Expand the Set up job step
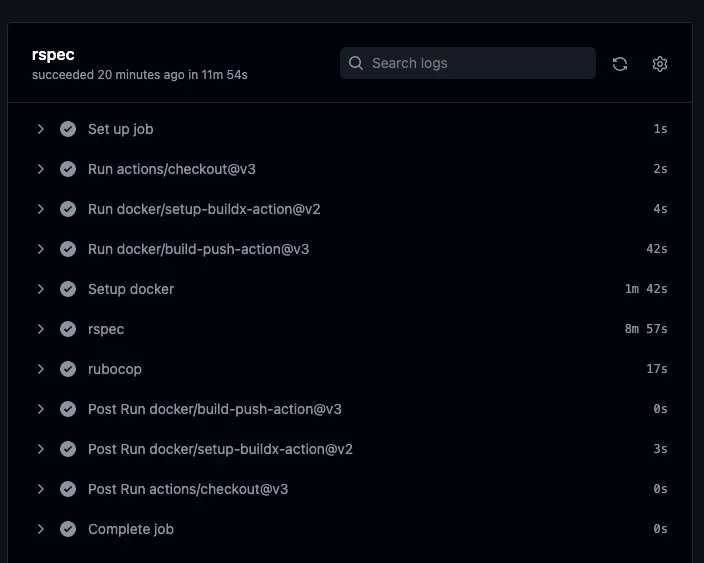The height and width of the screenshot is (563, 704). point(41,129)
